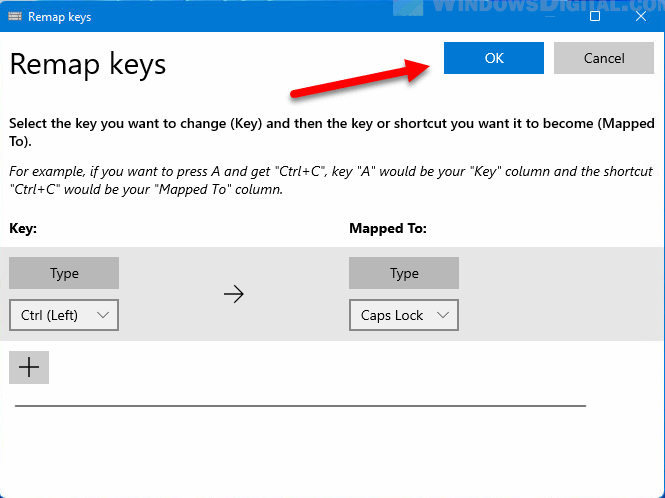Viewport: 665px width, 498px height.
Task: Click the right arrow between key columns
Action: [234, 295]
